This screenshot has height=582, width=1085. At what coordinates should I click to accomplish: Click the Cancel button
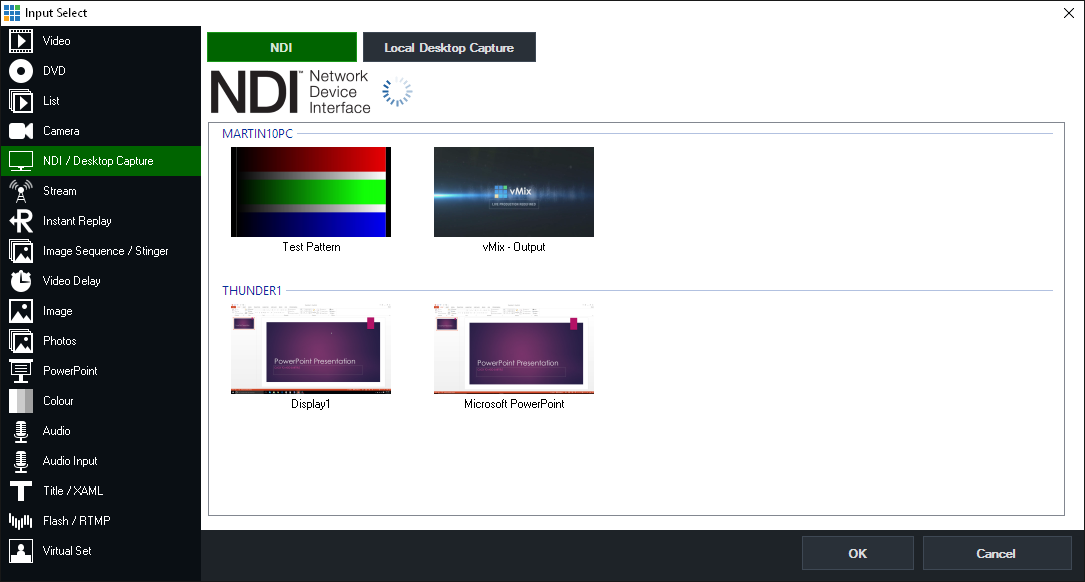[996, 553]
